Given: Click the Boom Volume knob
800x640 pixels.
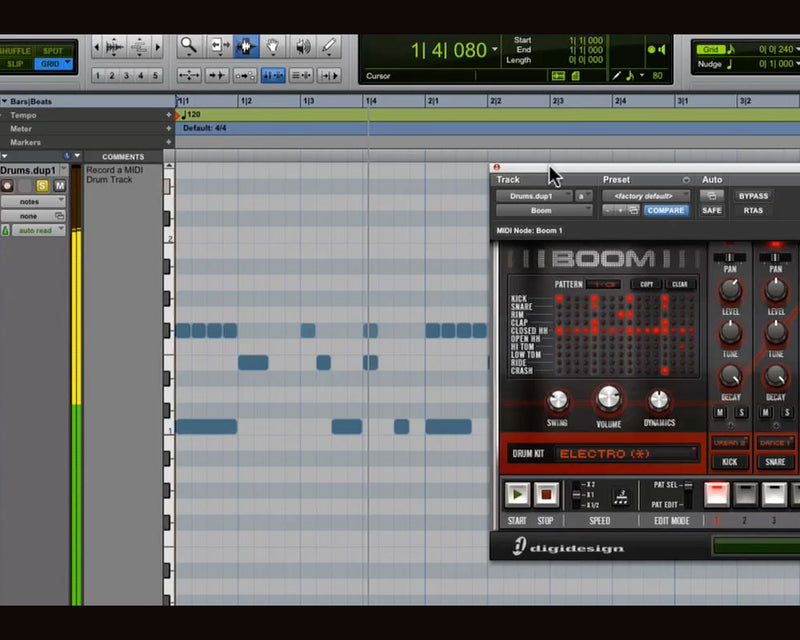Looking at the screenshot, I should (x=608, y=400).
